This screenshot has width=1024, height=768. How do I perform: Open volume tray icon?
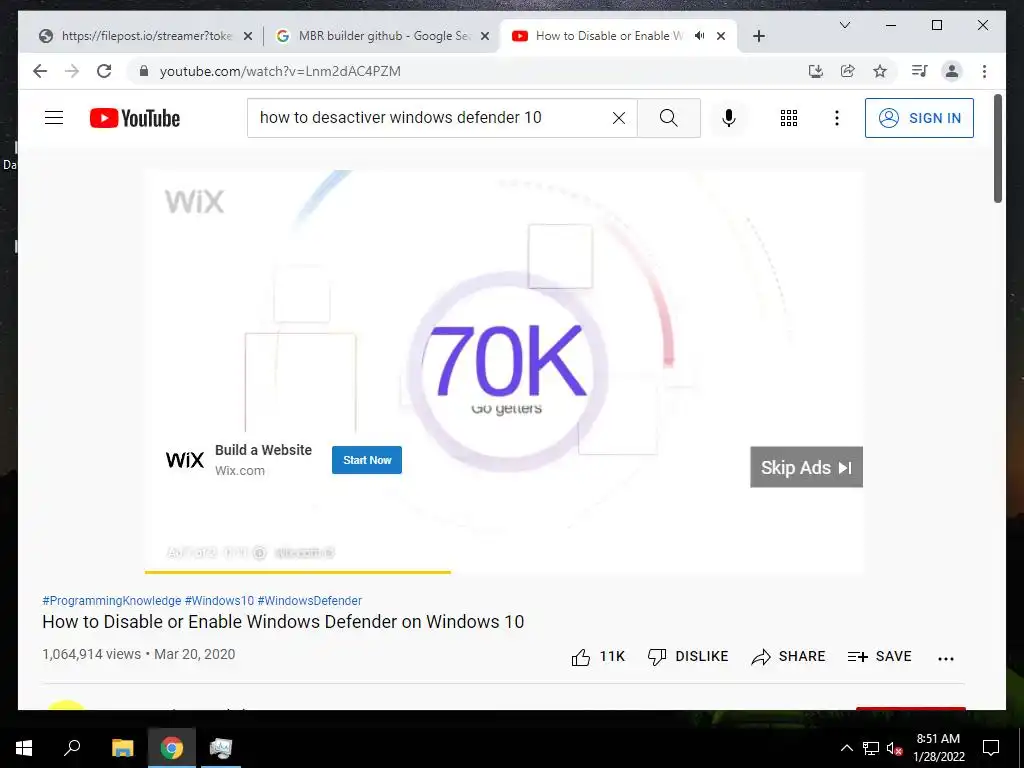(893, 748)
